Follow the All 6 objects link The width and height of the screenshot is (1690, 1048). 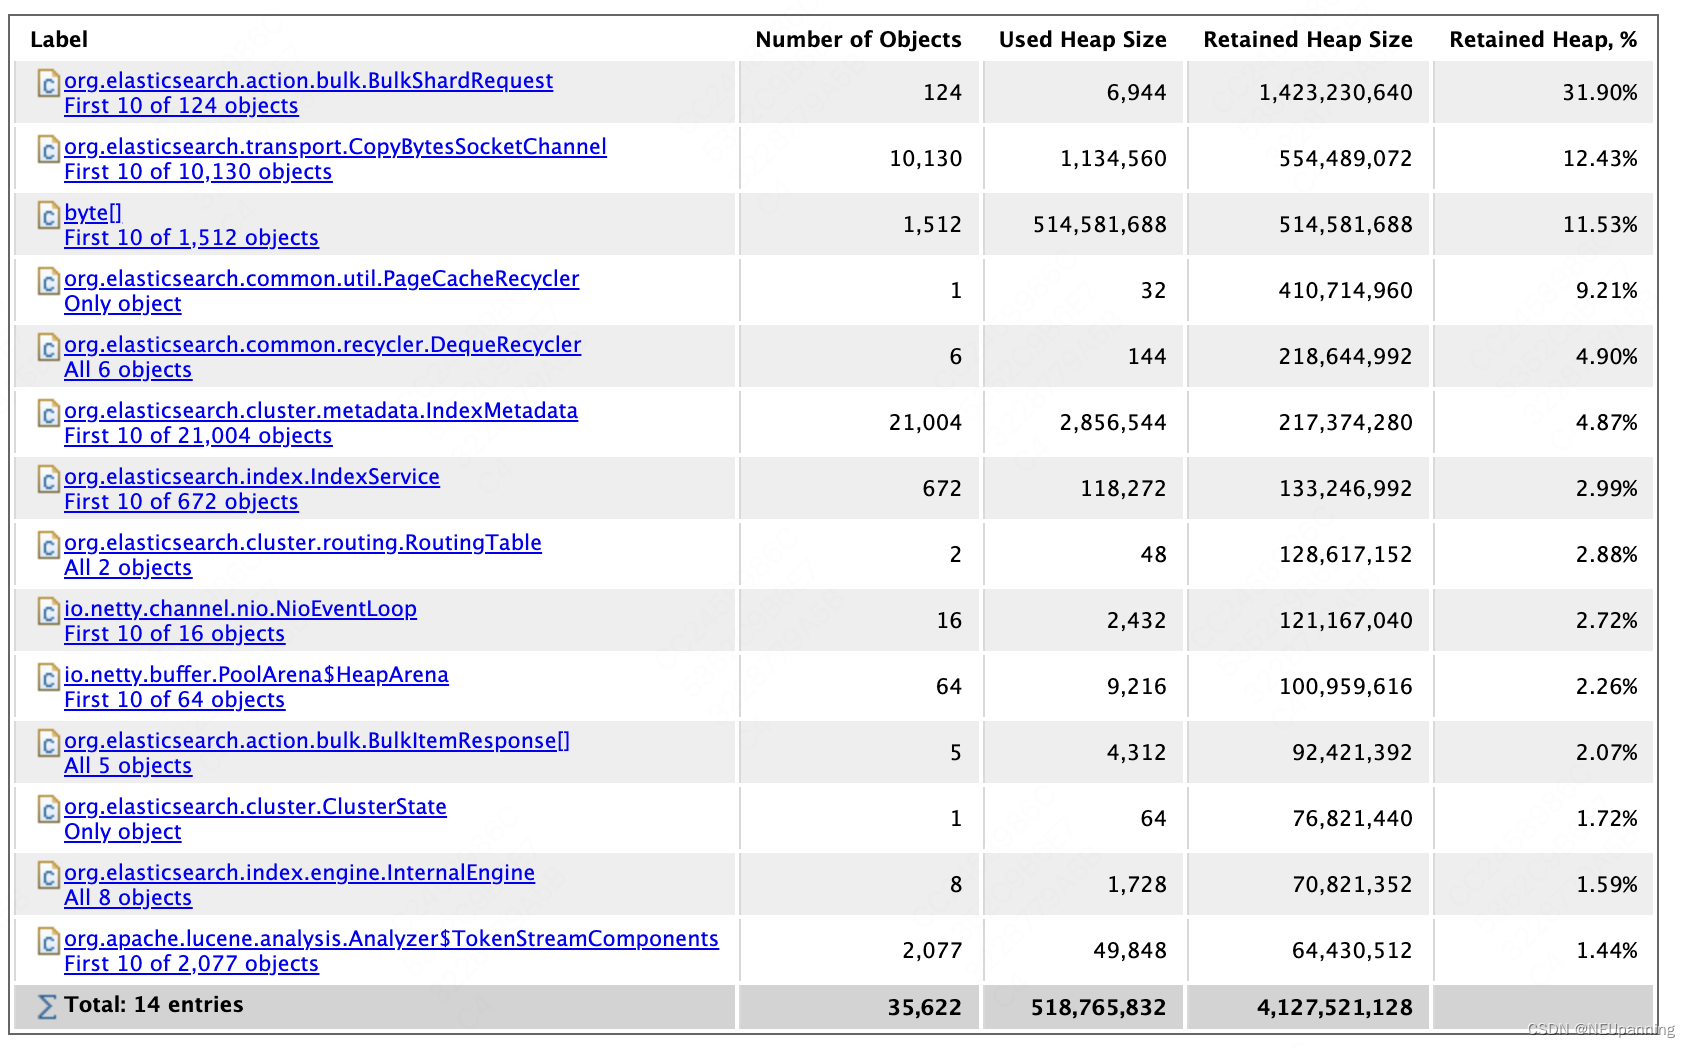[128, 370]
